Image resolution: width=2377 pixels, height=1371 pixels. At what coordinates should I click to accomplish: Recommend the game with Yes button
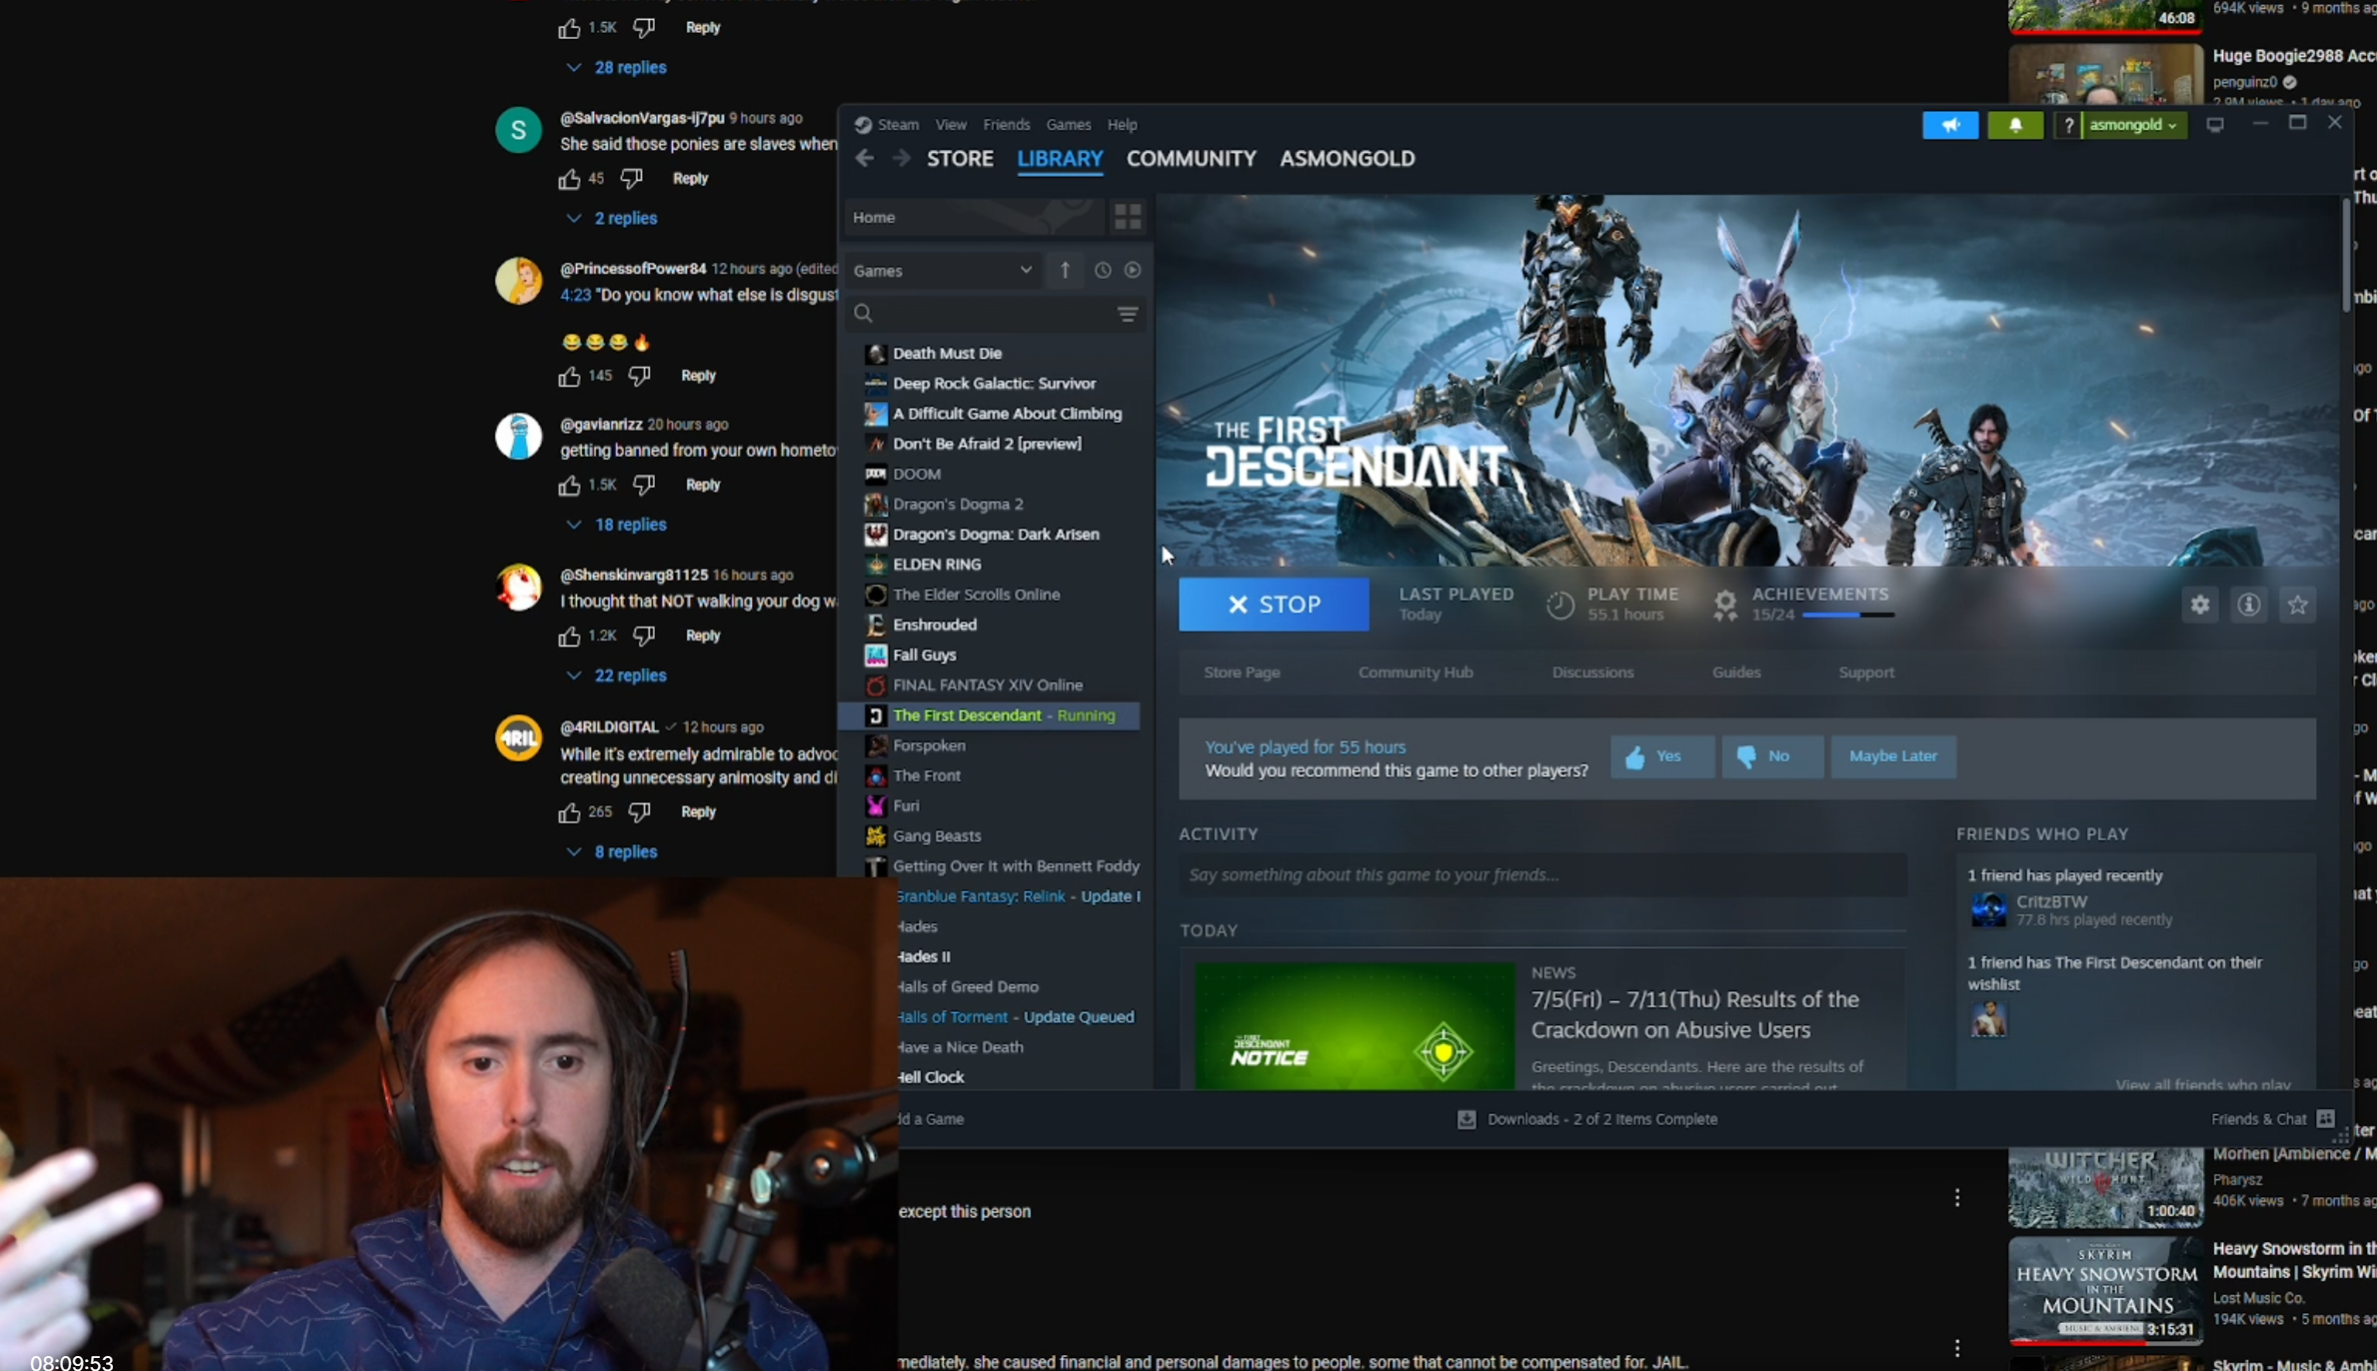click(1662, 757)
